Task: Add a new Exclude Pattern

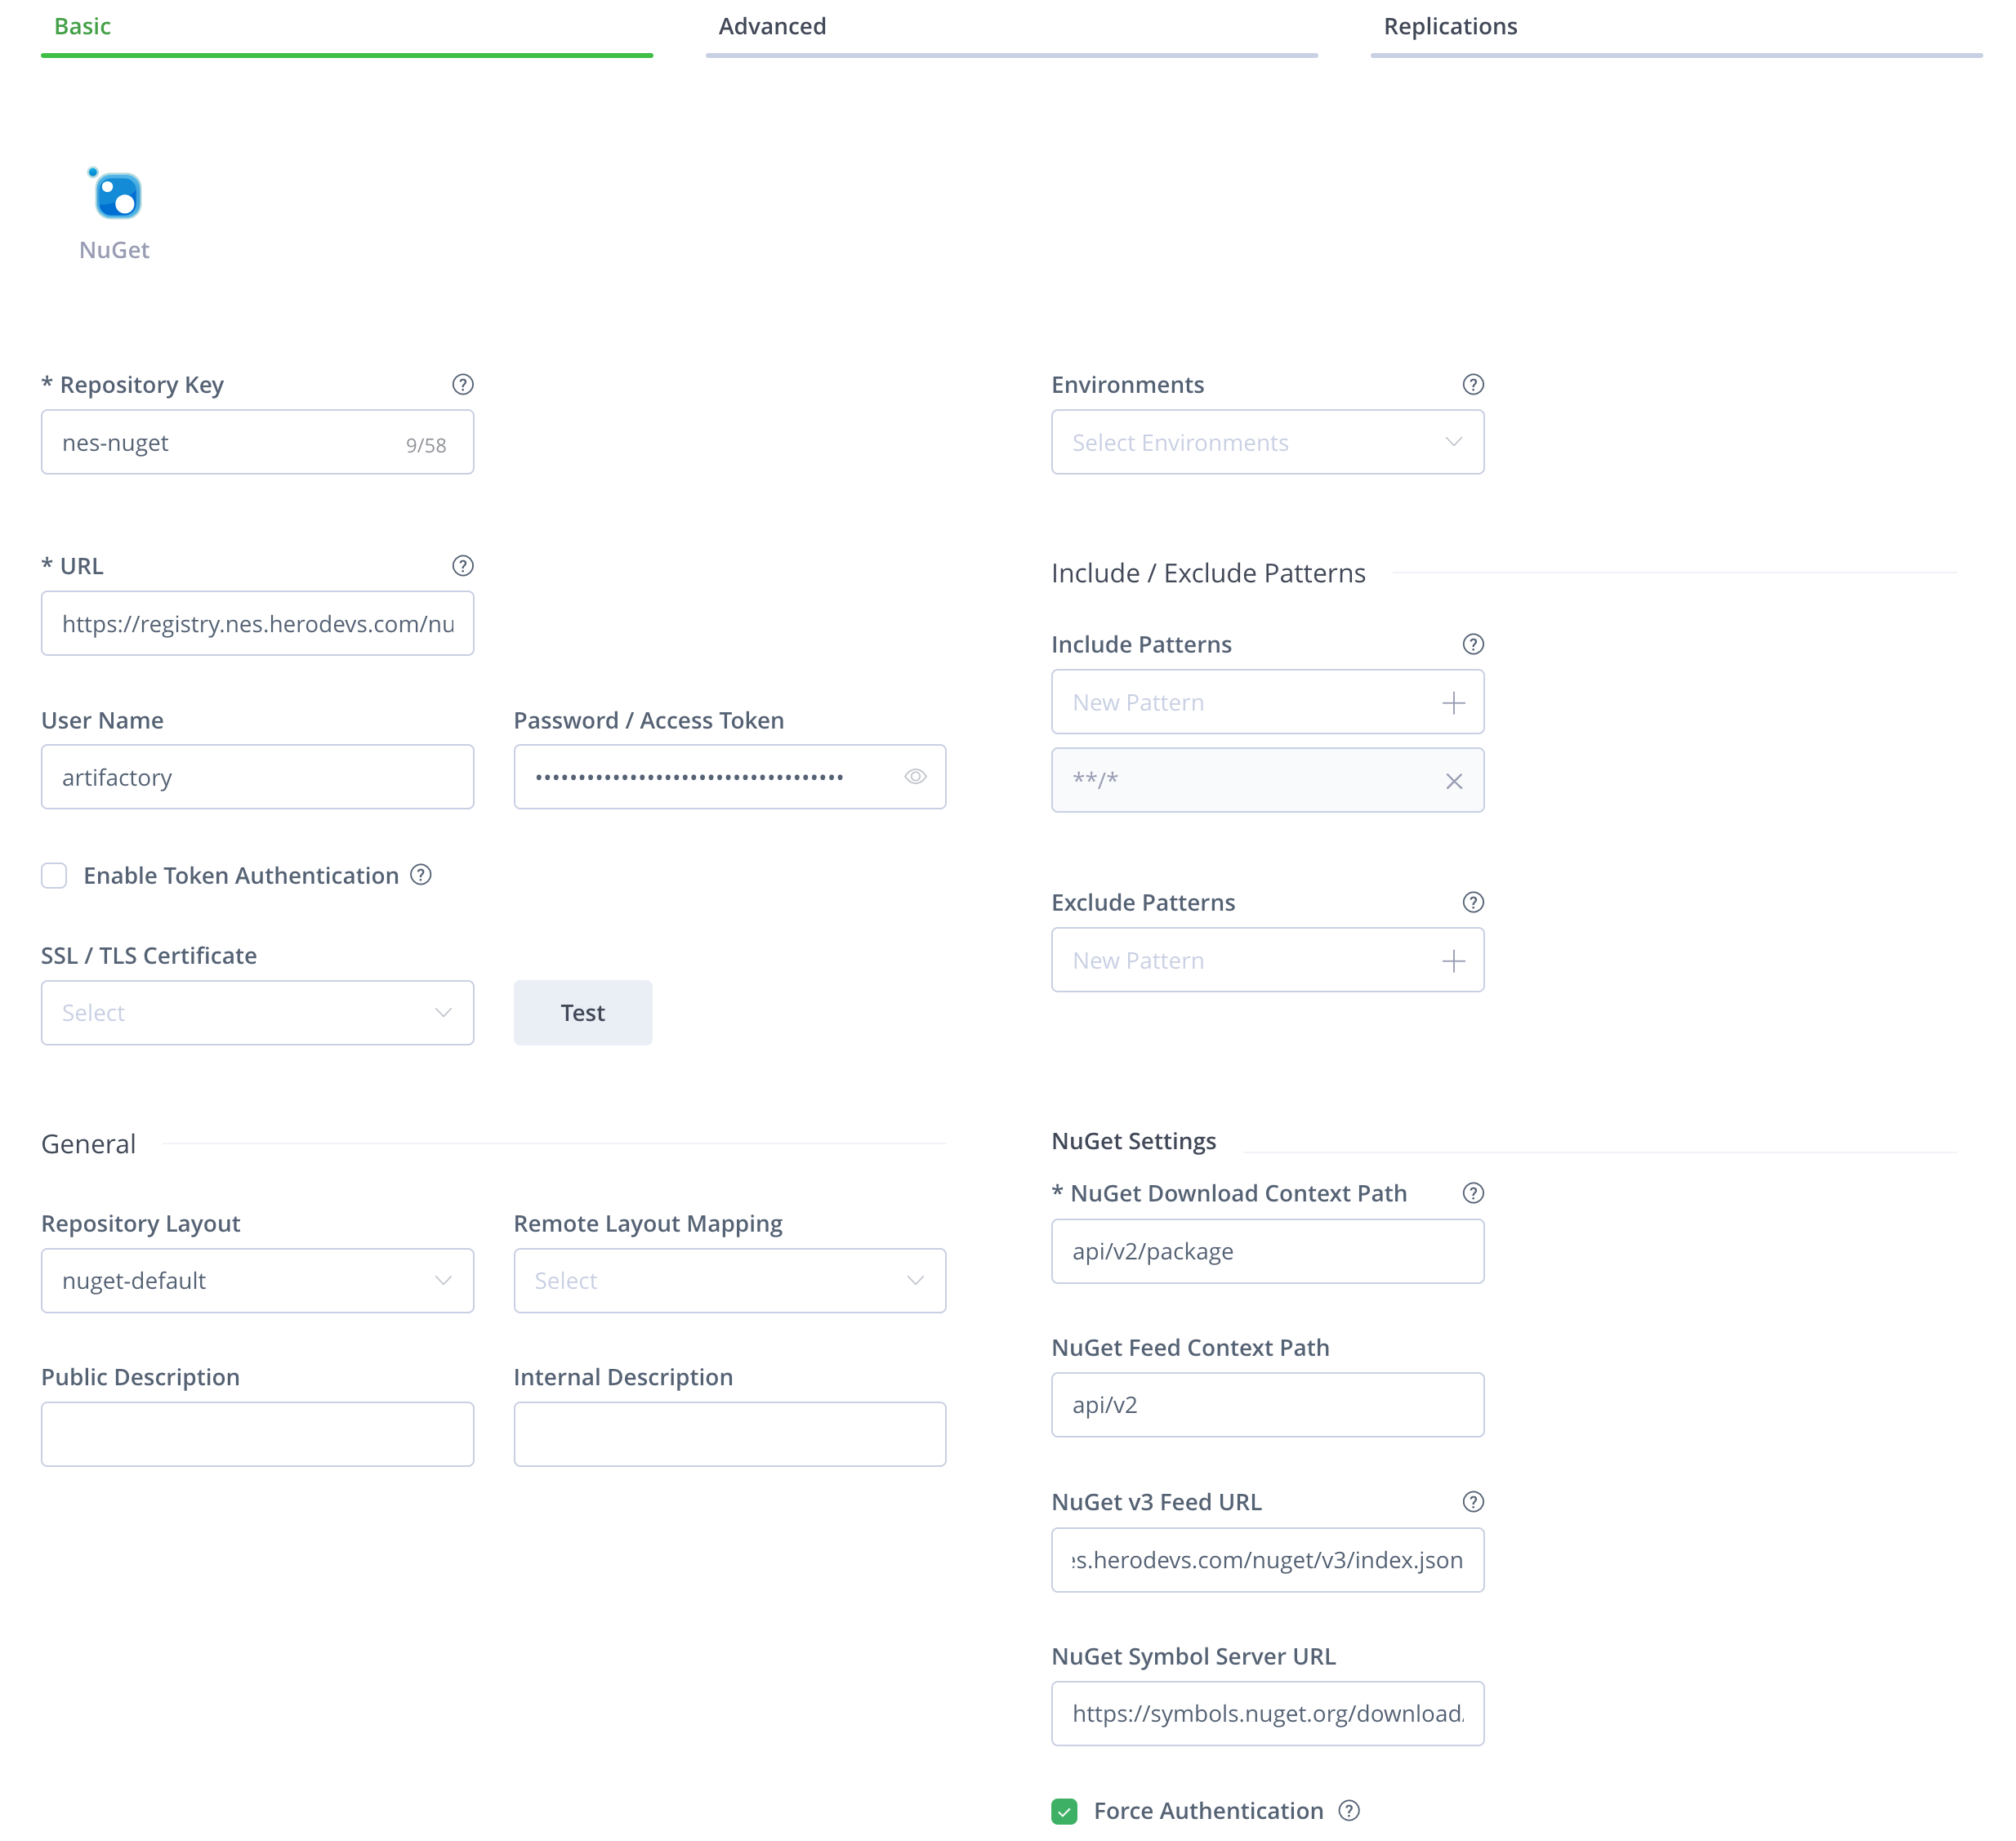Action: point(1453,959)
